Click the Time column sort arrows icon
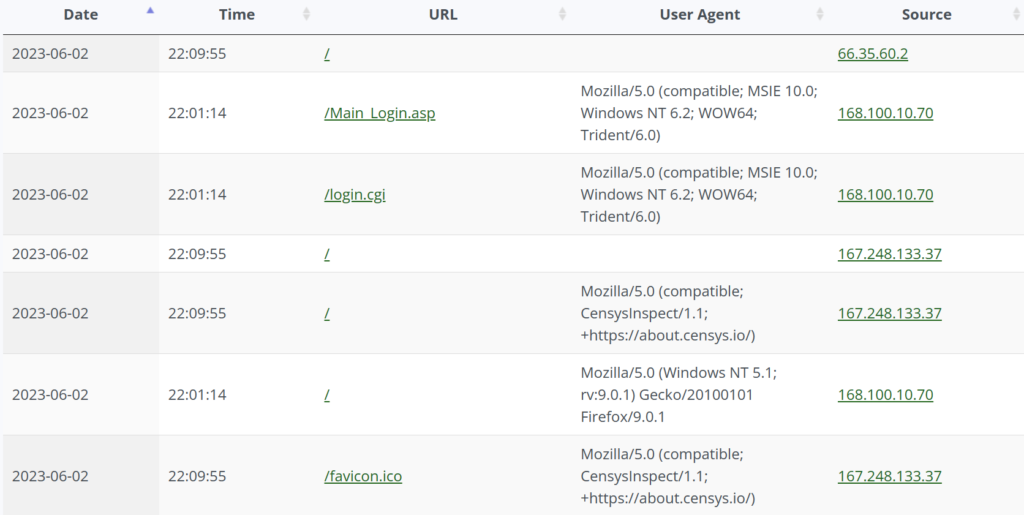The image size is (1024, 515). (x=306, y=14)
